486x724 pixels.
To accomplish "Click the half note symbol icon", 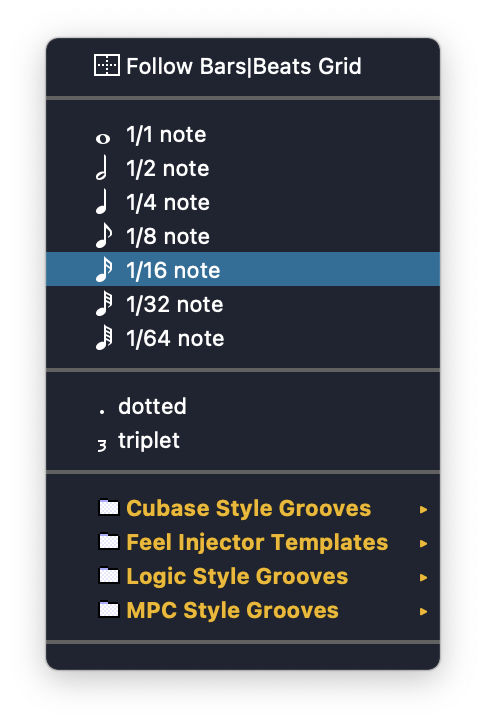I will pos(102,167).
